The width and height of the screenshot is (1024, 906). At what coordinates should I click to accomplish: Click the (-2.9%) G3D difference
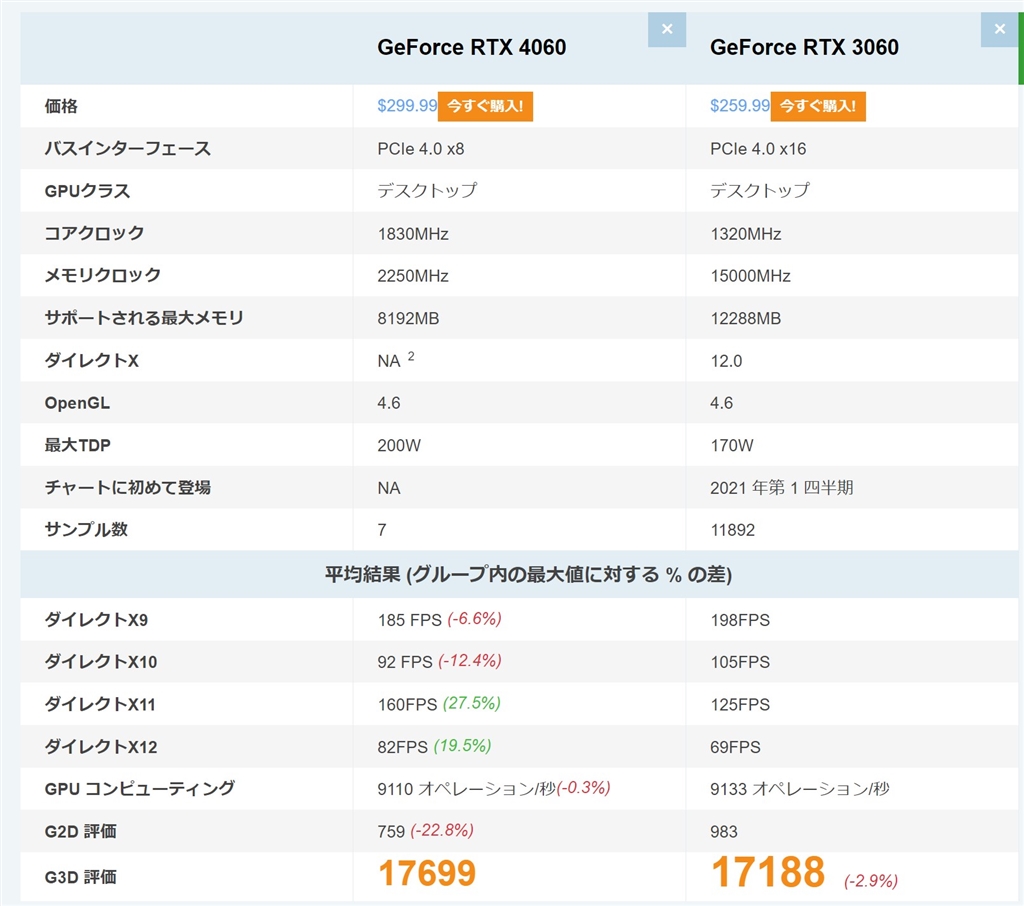[x=871, y=881]
